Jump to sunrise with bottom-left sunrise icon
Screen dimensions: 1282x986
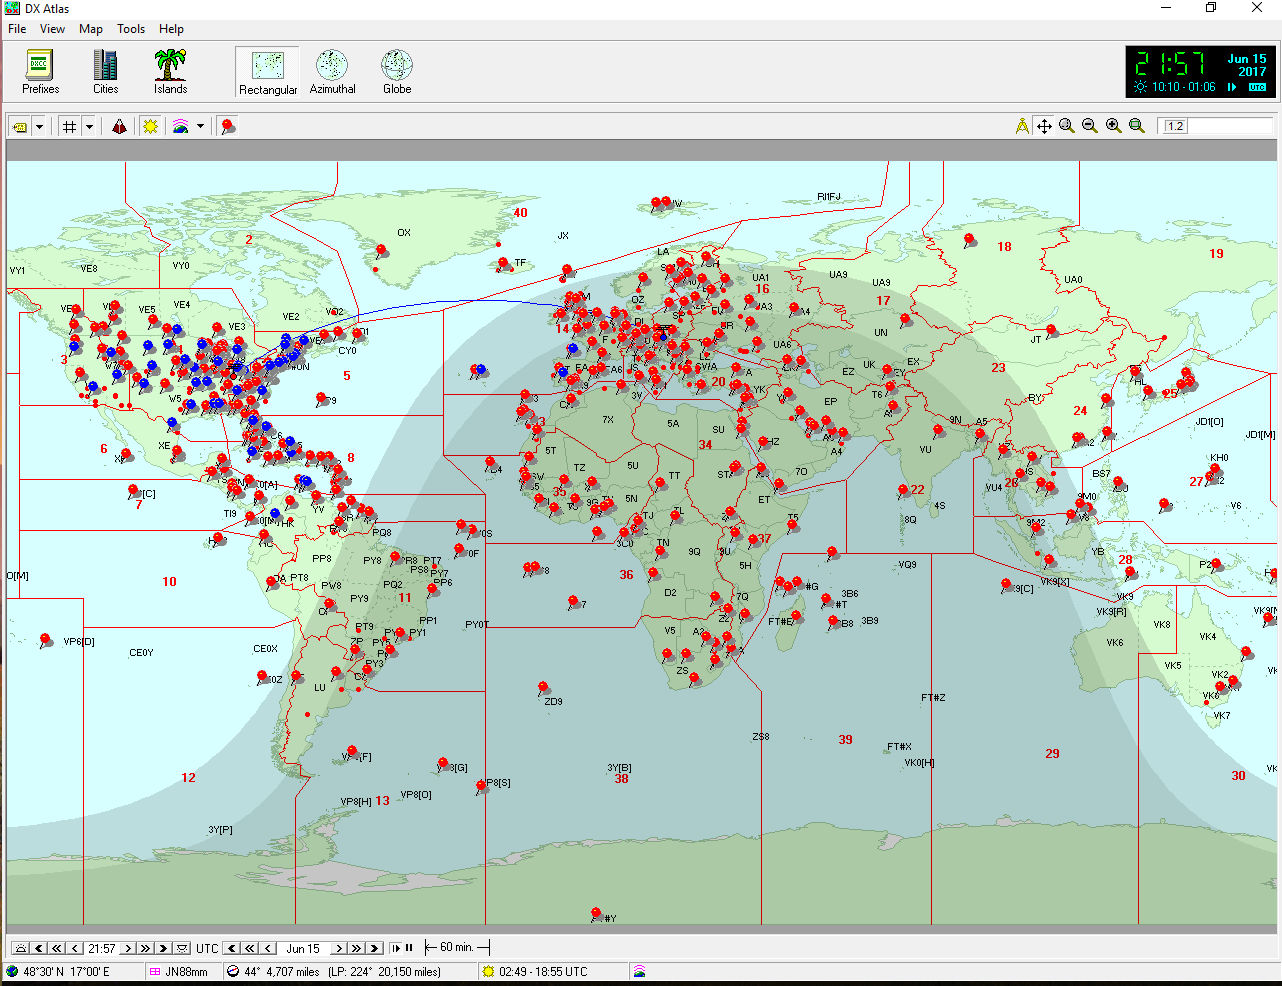coord(21,948)
